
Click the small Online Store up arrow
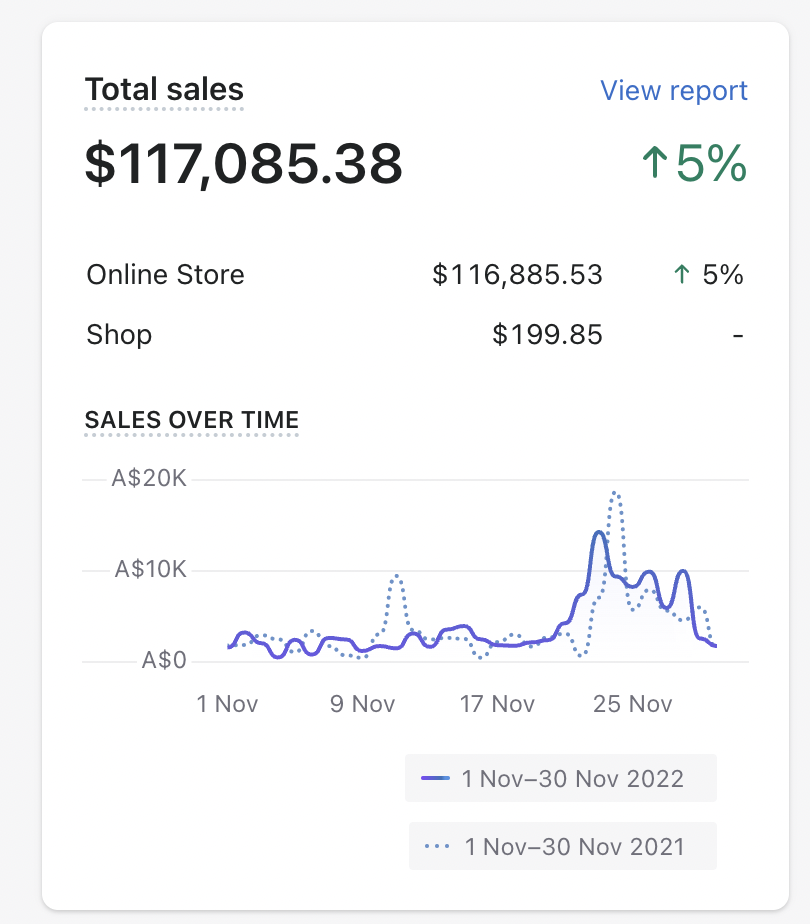coord(682,275)
